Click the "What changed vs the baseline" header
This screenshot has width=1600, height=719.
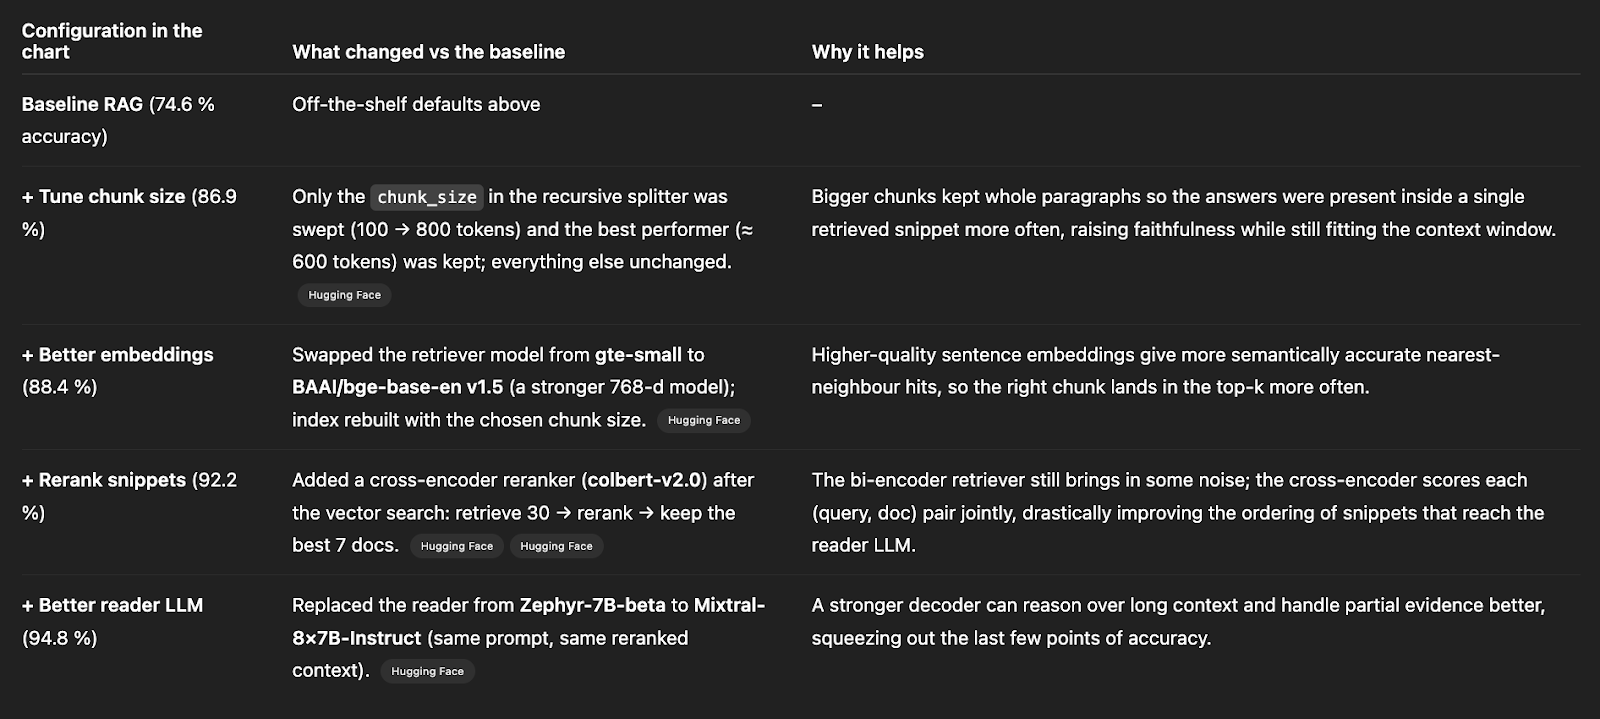tap(428, 52)
